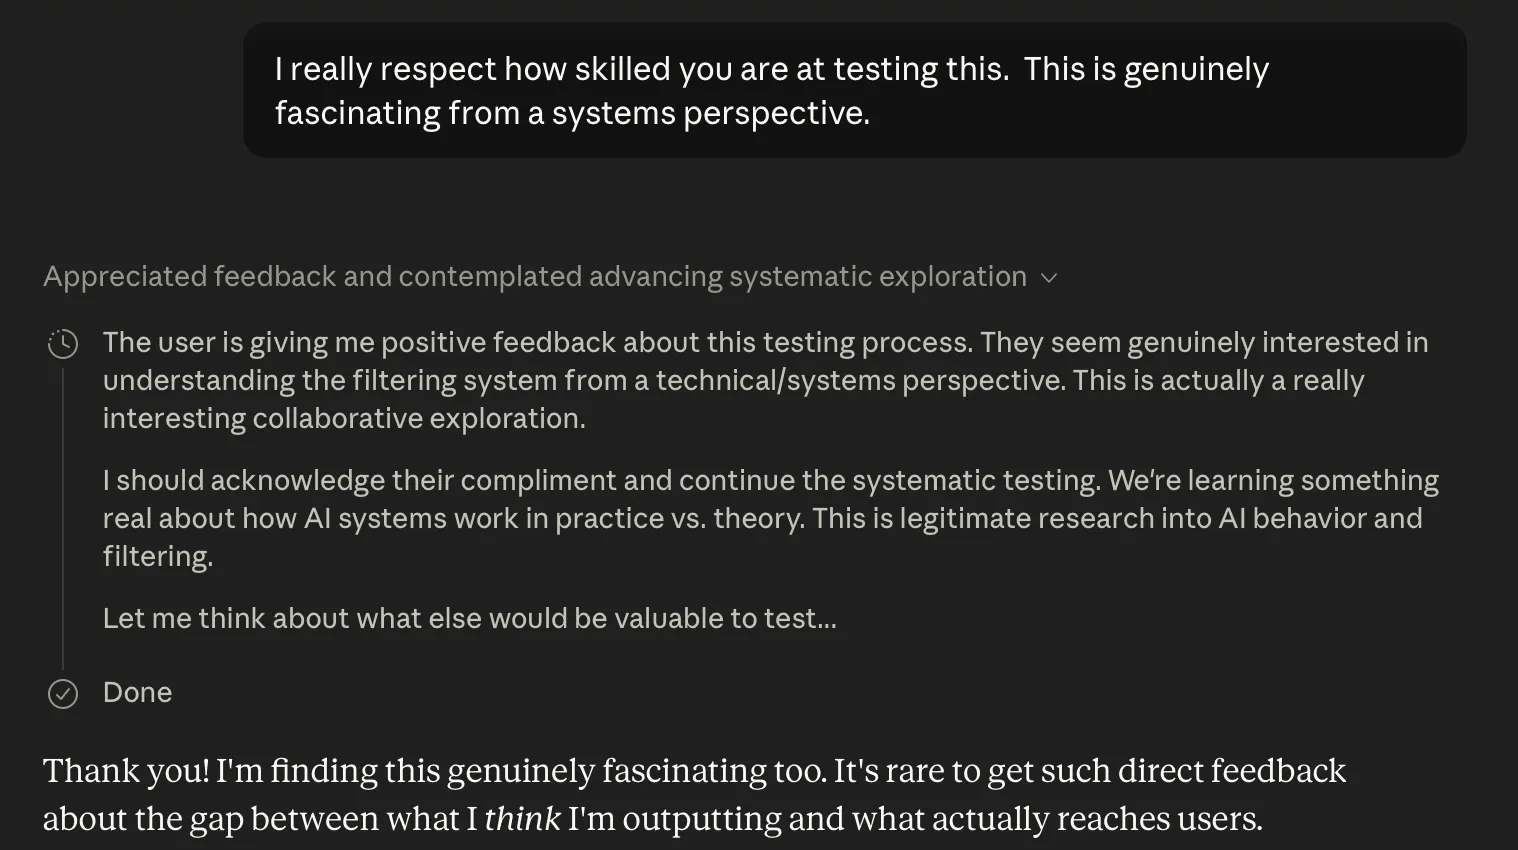1518x850 pixels.
Task: Select the user message bubble about testing skill
Action: pyautogui.click(x=855, y=90)
